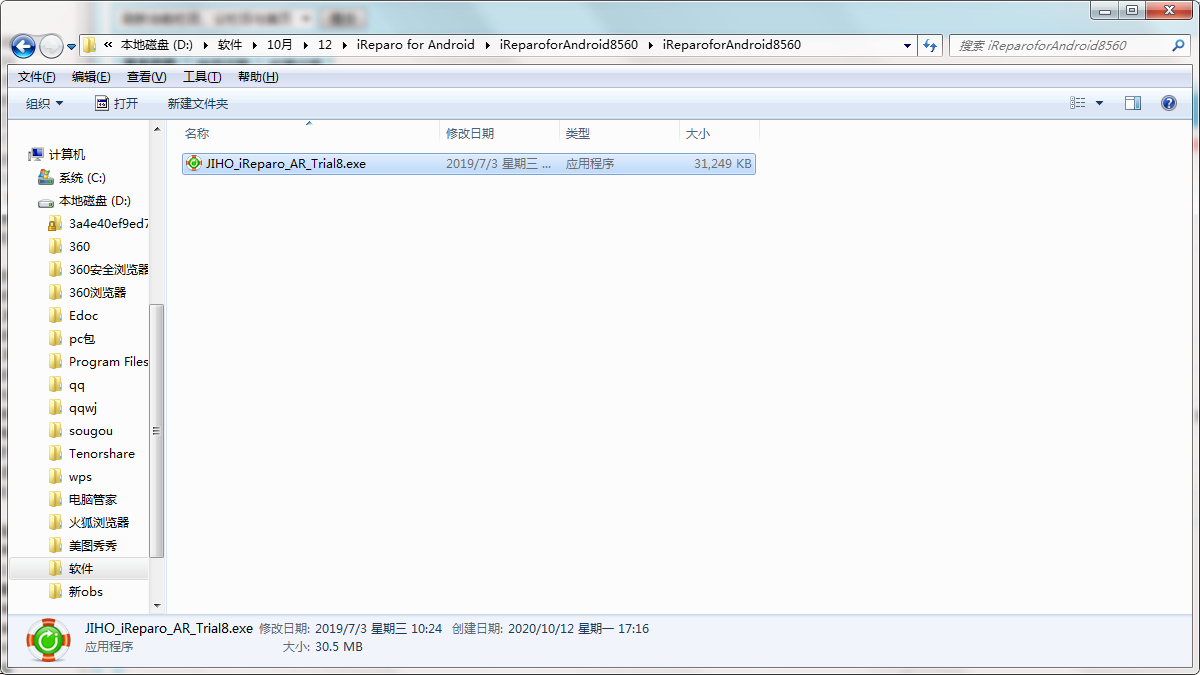Select the 火狐浏览器 folder

[99, 522]
